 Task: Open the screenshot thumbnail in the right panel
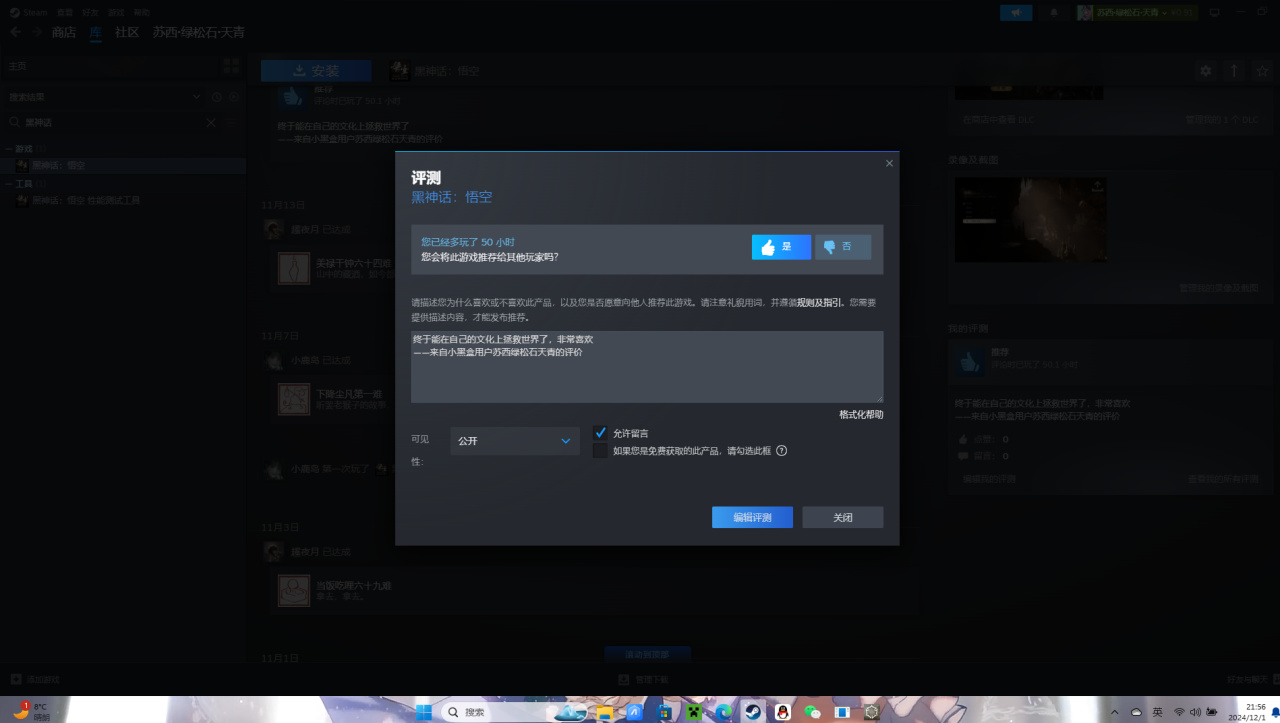[x=1029, y=220]
